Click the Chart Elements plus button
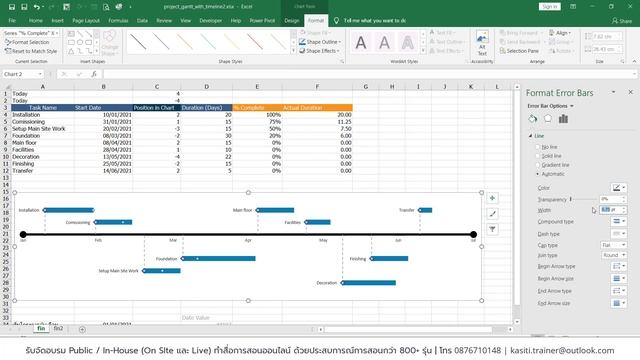This screenshot has height=360, width=640. pyautogui.click(x=493, y=198)
